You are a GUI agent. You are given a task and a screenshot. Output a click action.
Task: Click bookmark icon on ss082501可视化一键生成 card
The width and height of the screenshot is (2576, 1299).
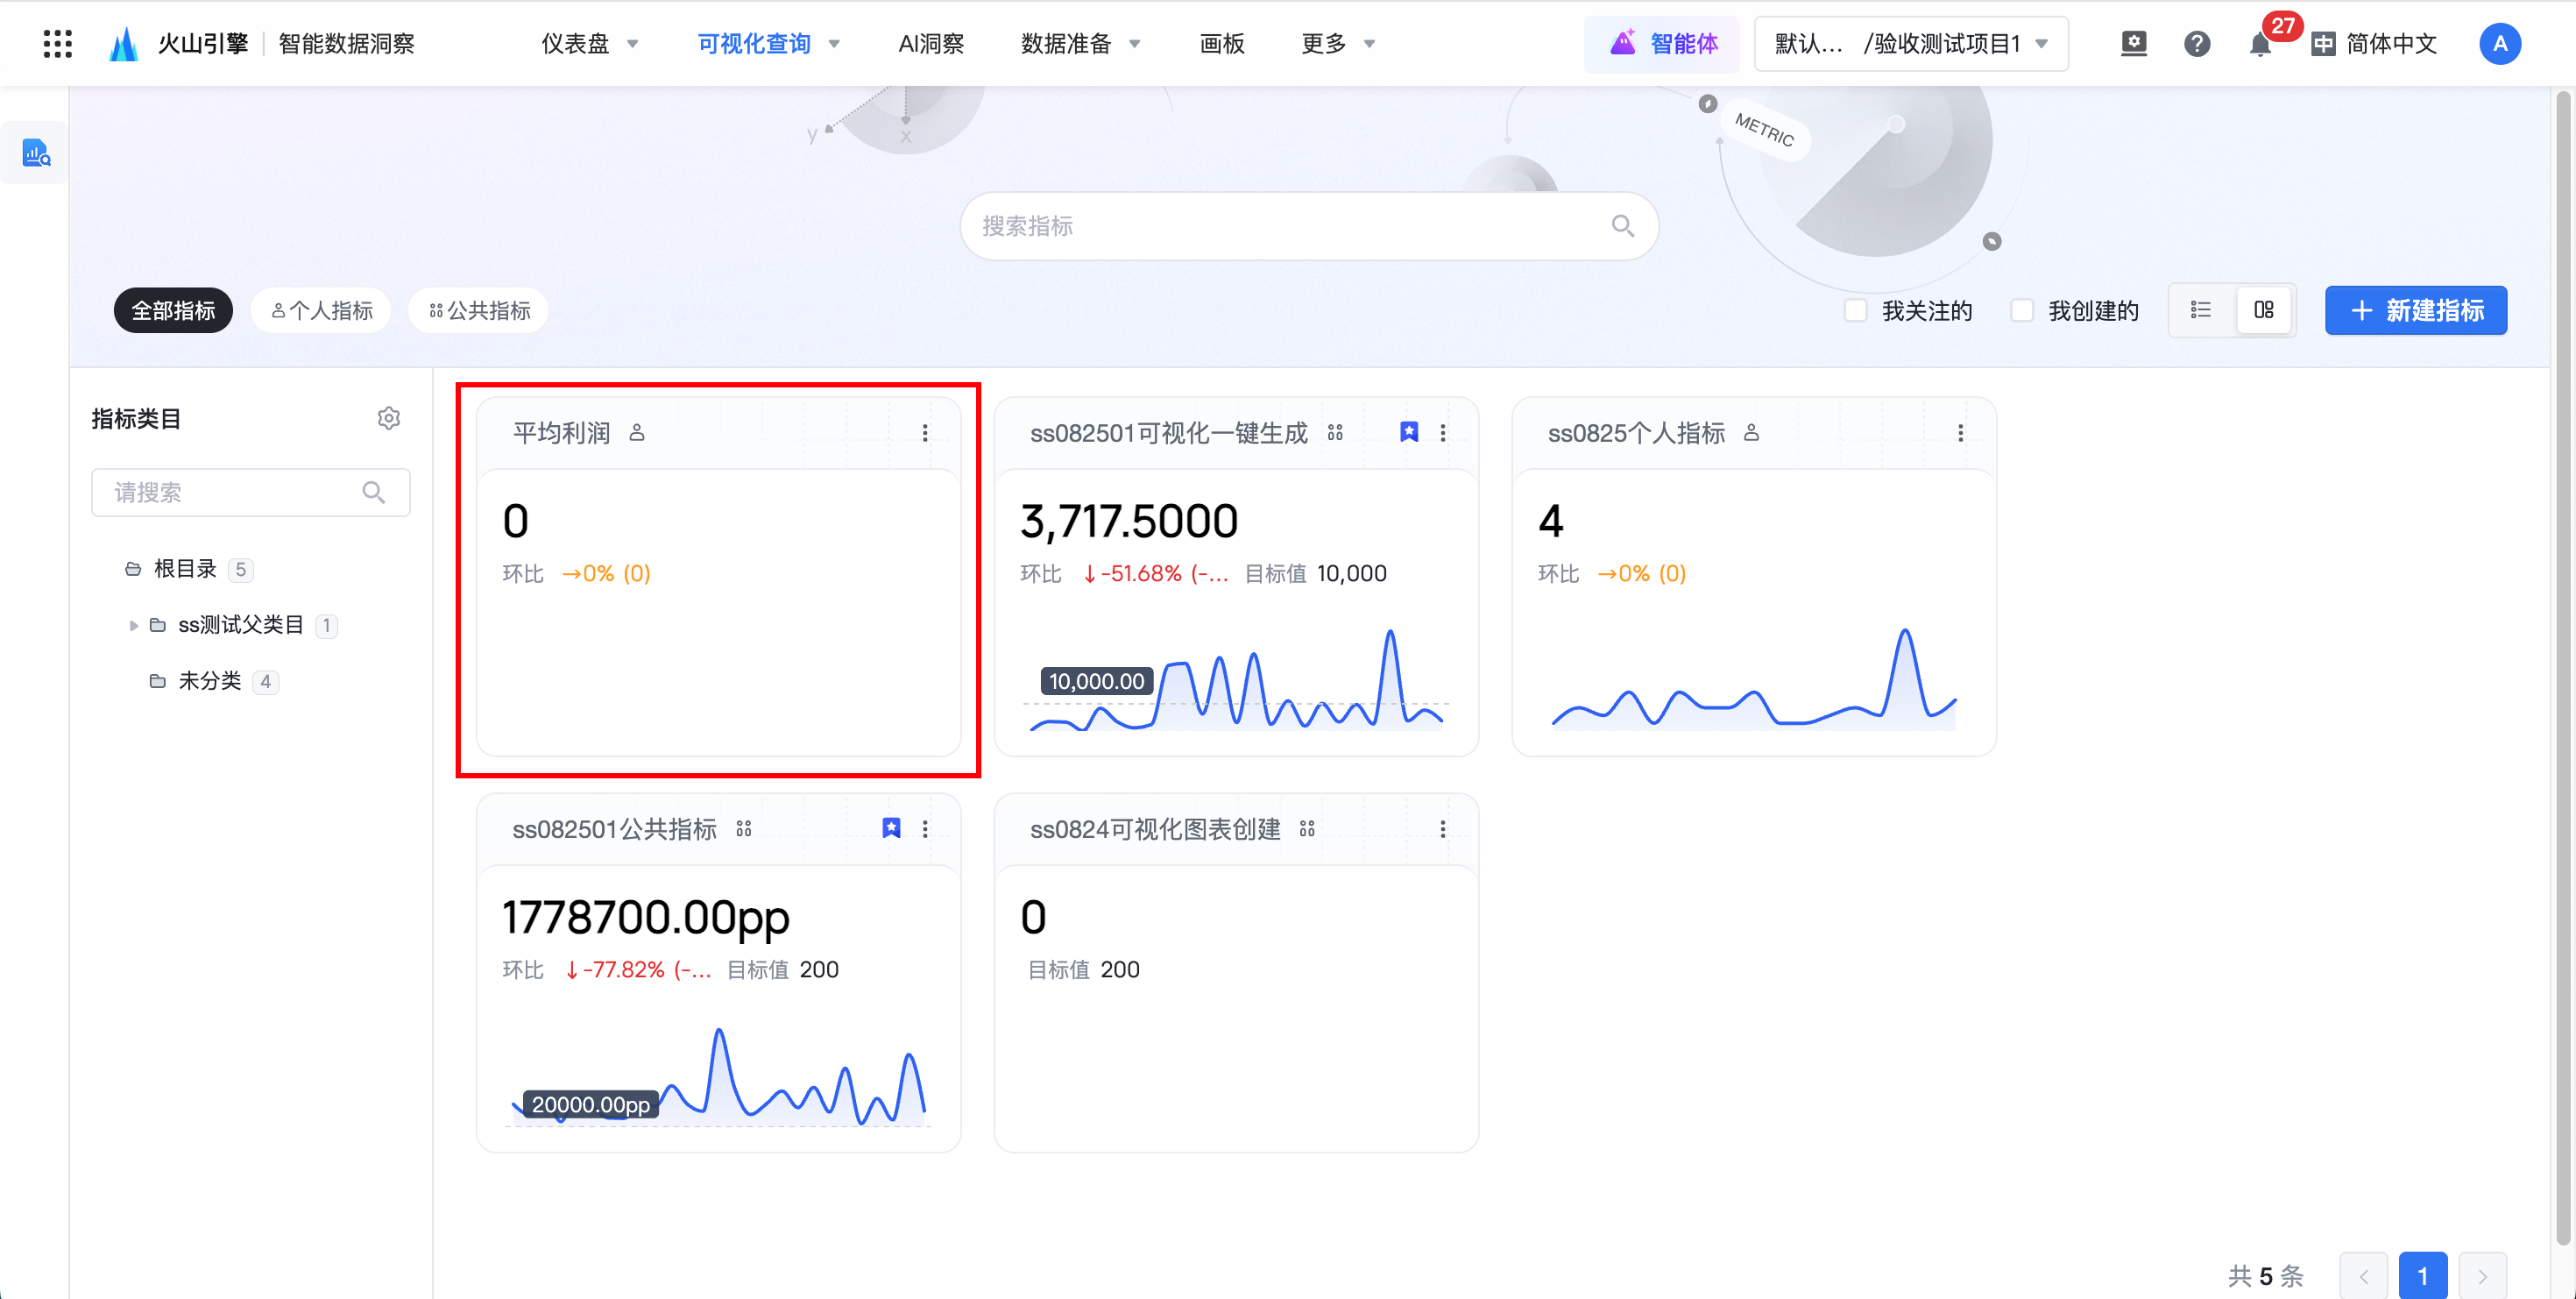click(1408, 432)
